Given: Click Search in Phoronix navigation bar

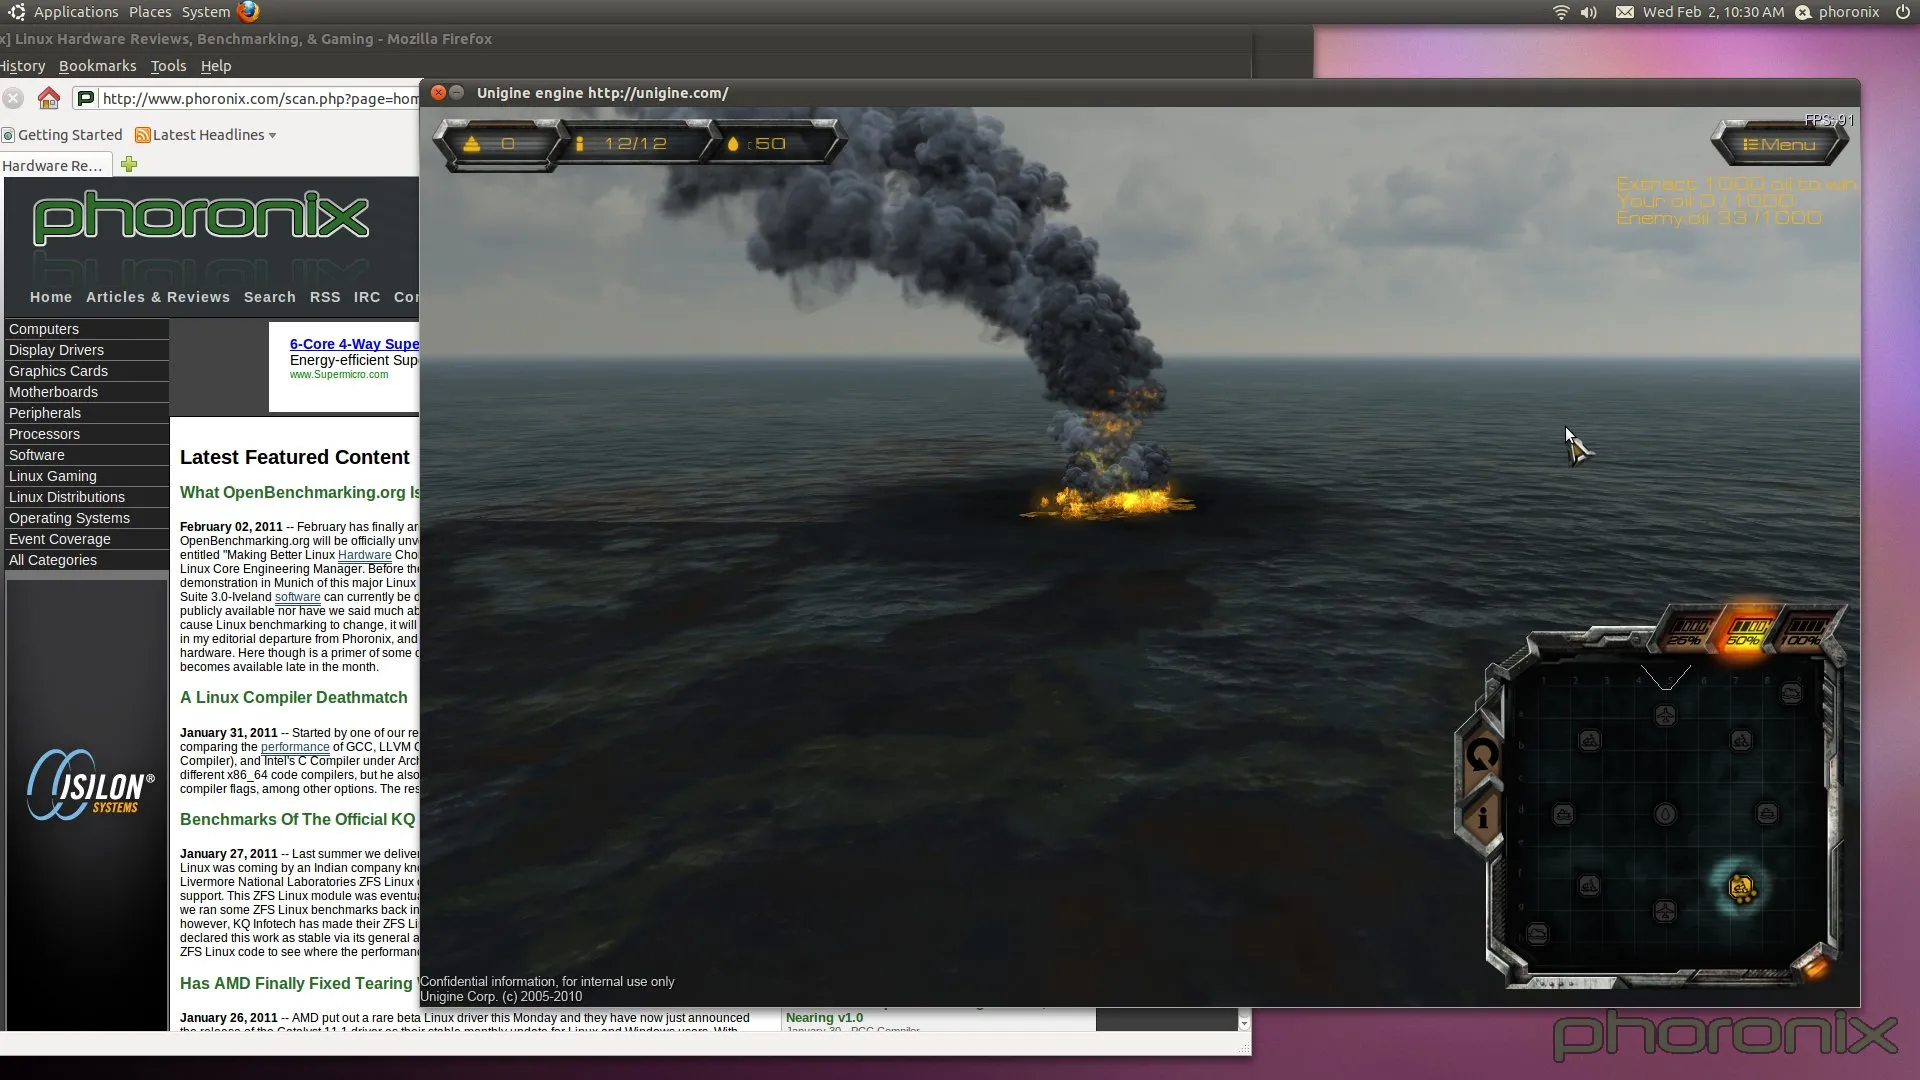Looking at the screenshot, I should pos(270,297).
